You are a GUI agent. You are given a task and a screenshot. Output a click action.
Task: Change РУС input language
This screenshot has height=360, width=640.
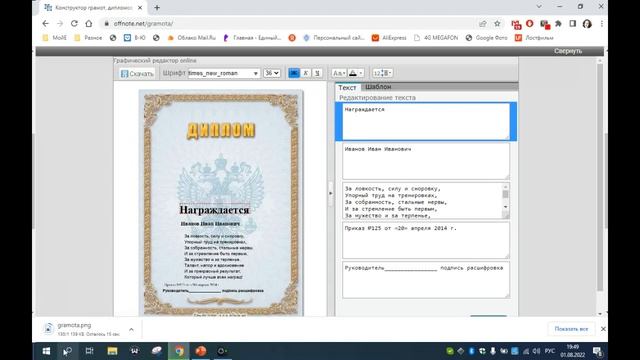coord(550,351)
